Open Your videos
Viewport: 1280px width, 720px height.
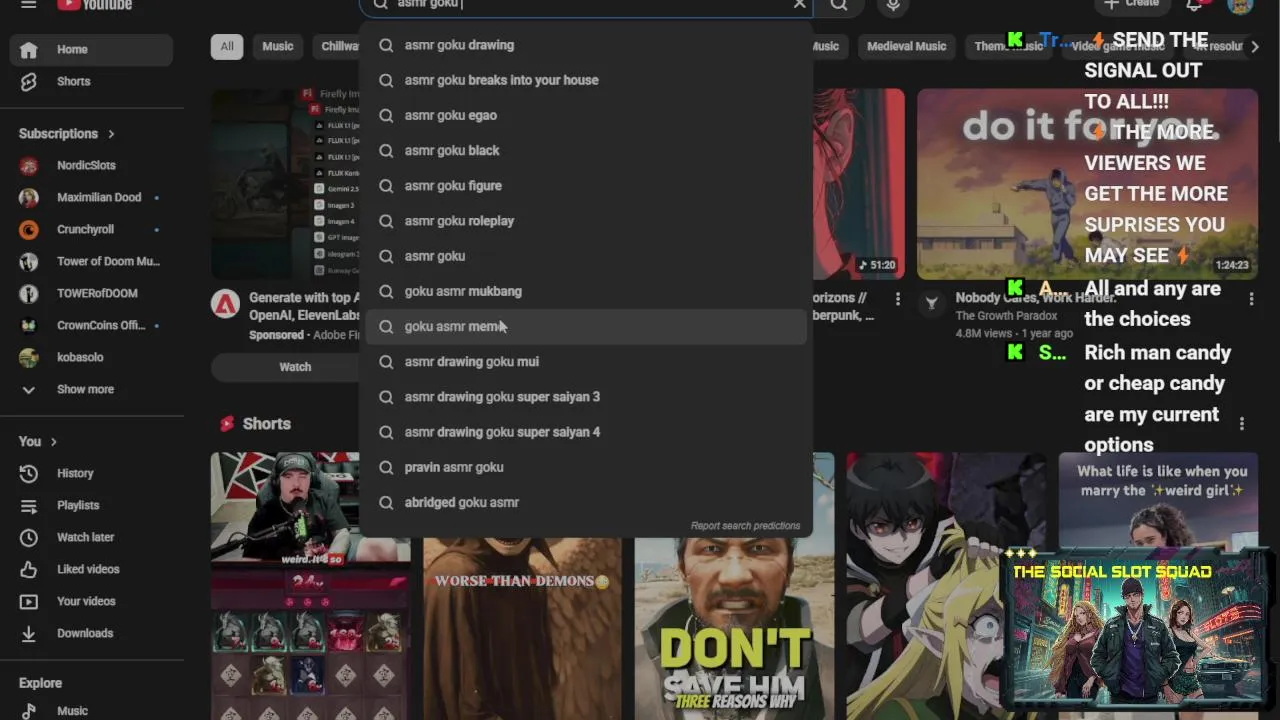click(x=92, y=601)
